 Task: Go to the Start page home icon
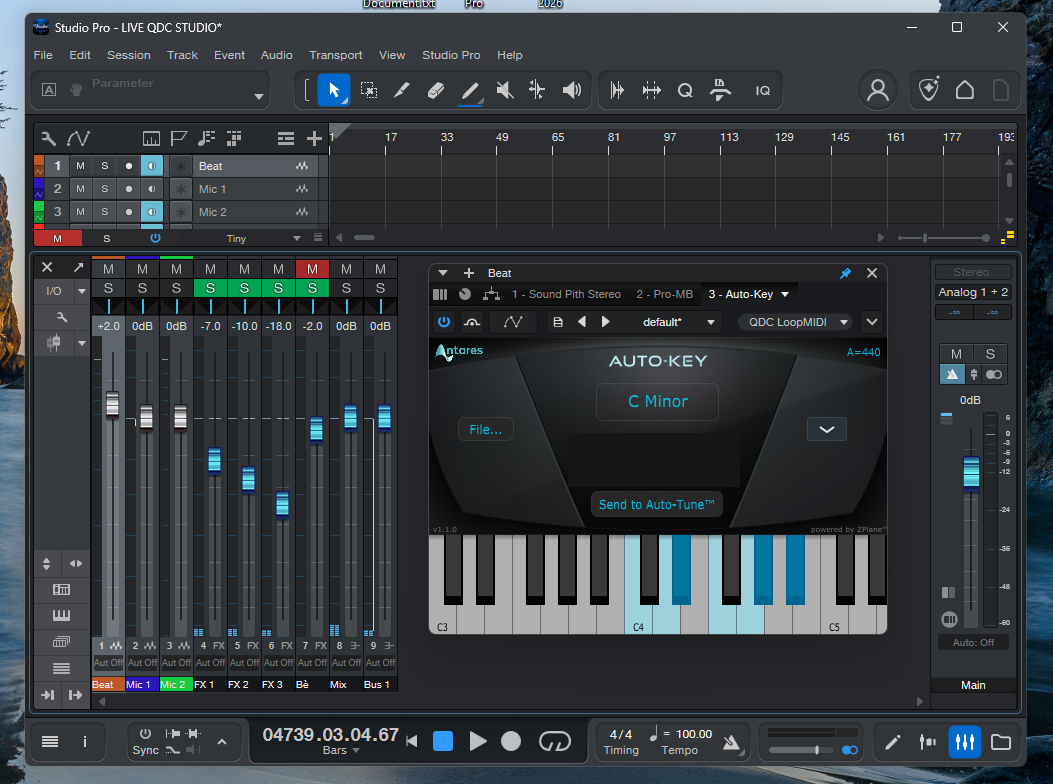965,90
